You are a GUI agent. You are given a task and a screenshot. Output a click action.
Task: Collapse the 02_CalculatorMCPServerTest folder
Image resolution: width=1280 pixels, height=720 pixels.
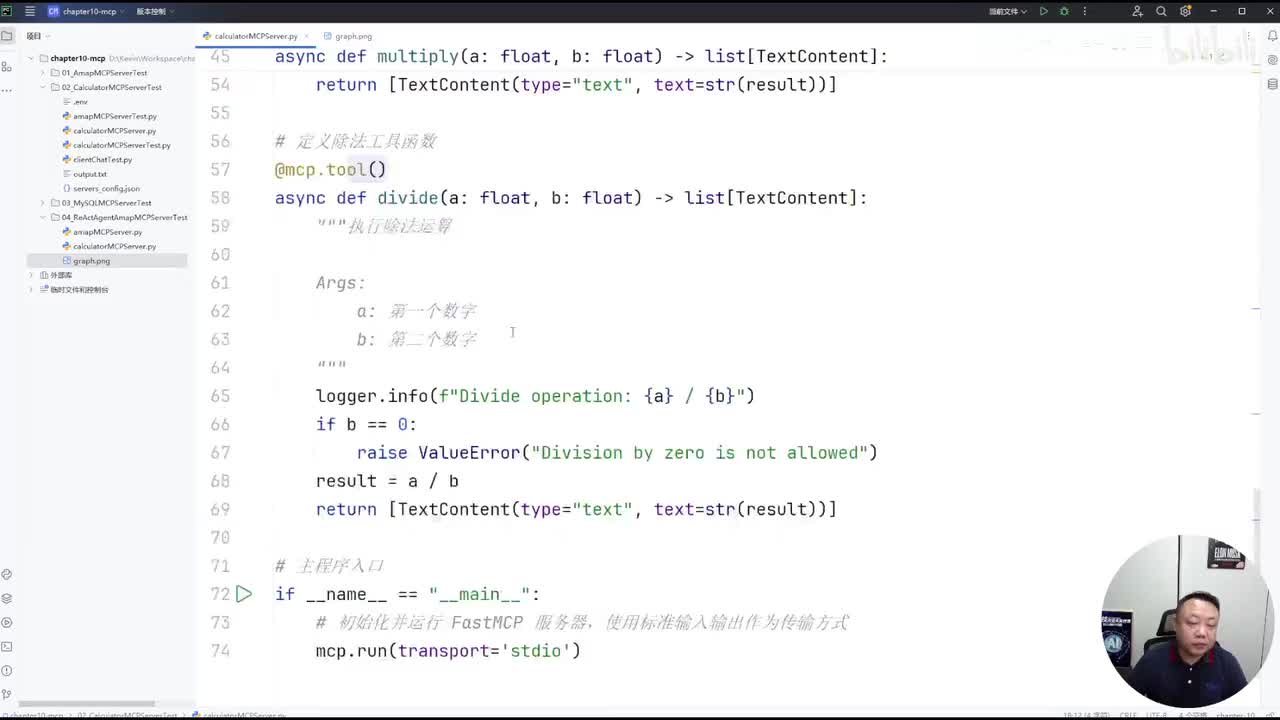point(43,87)
